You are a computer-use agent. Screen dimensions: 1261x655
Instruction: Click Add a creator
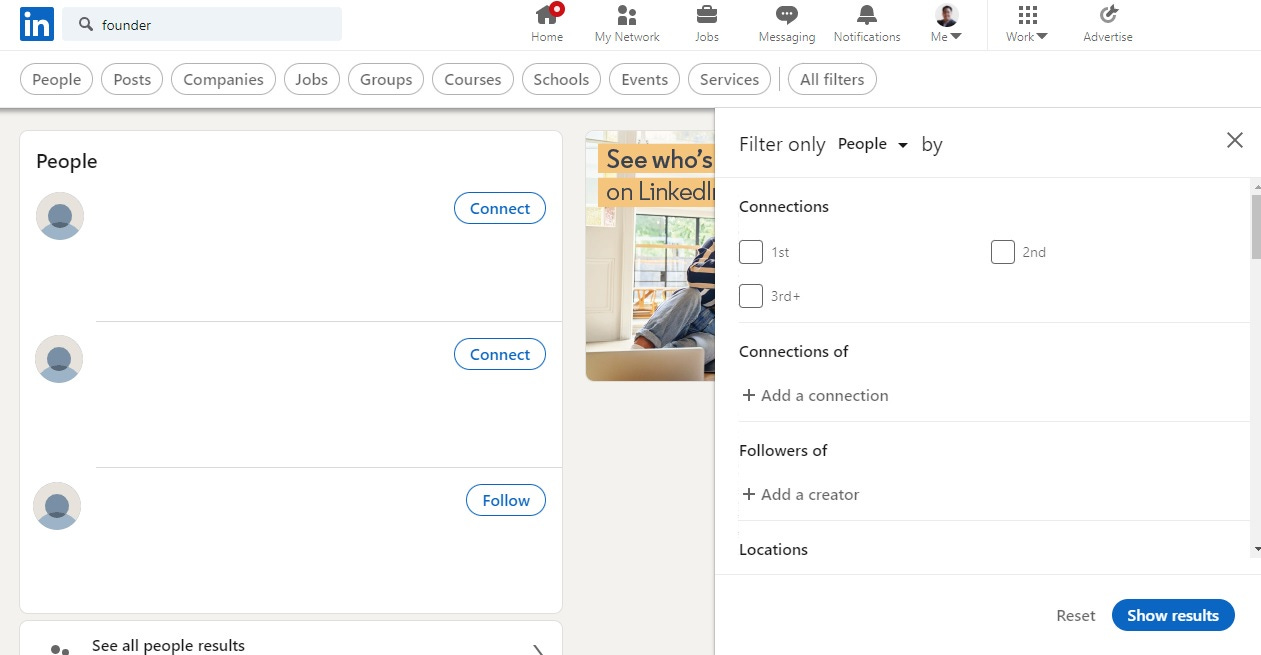(800, 494)
